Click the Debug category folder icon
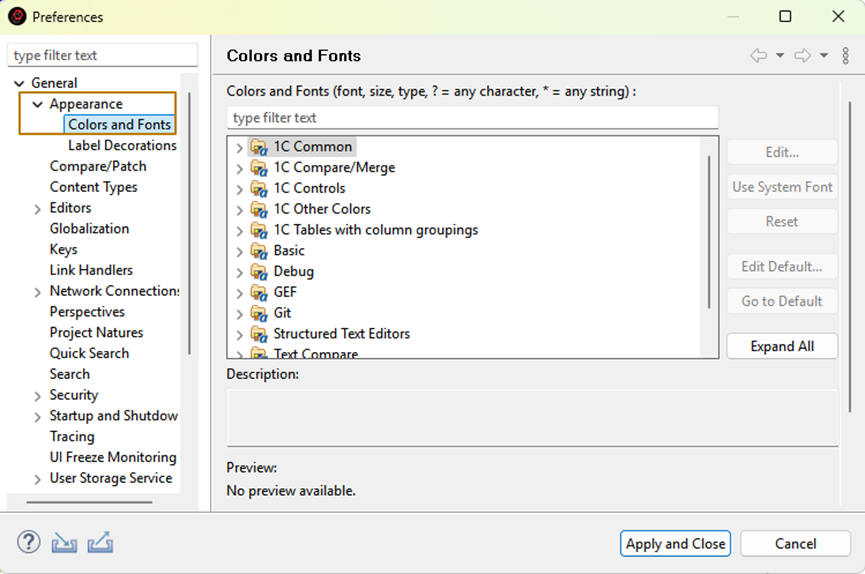The height and width of the screenshot is (574, 865). tap(259, 271)
